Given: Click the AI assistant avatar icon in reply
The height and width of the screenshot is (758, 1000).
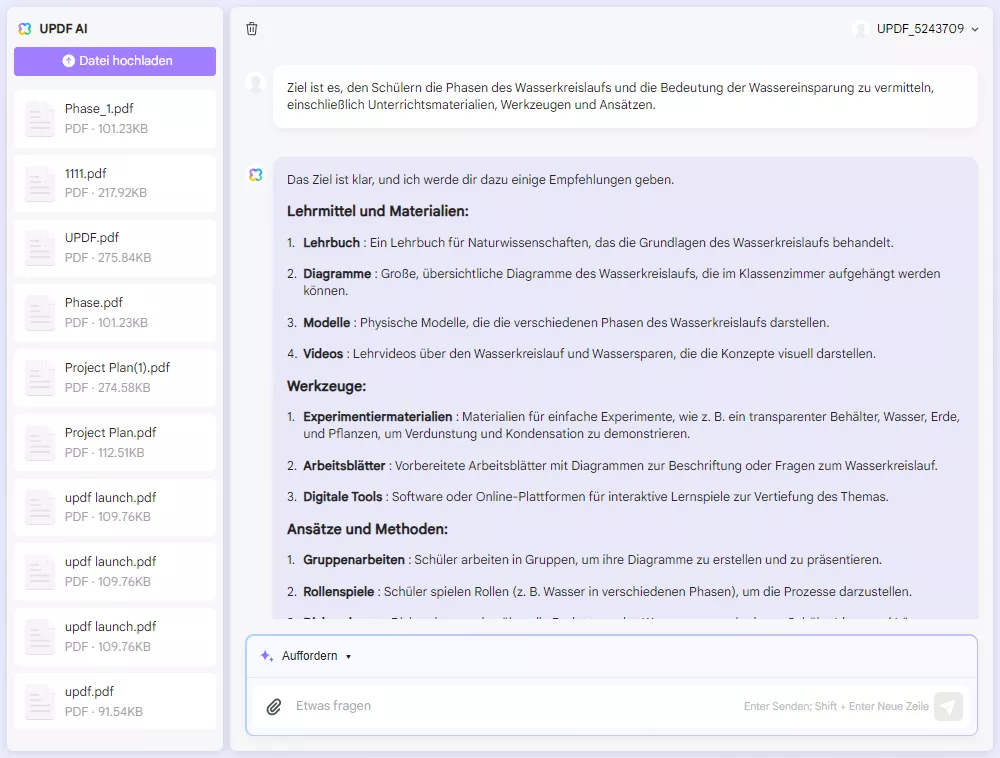Looking at the screenshot, I should [256, 175].
